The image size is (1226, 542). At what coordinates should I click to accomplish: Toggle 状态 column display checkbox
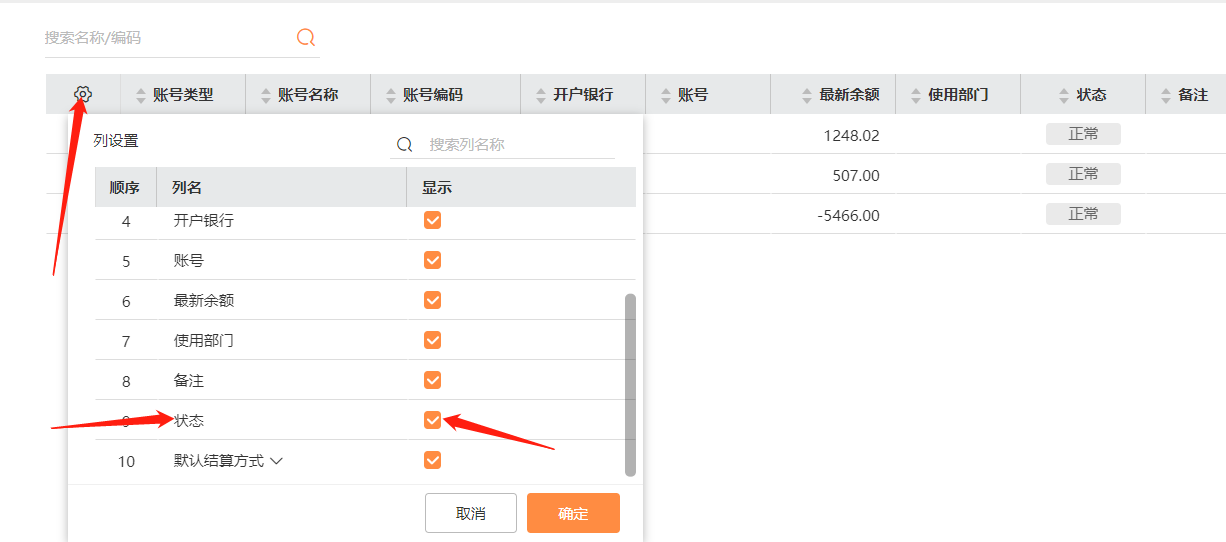[432, 420]
